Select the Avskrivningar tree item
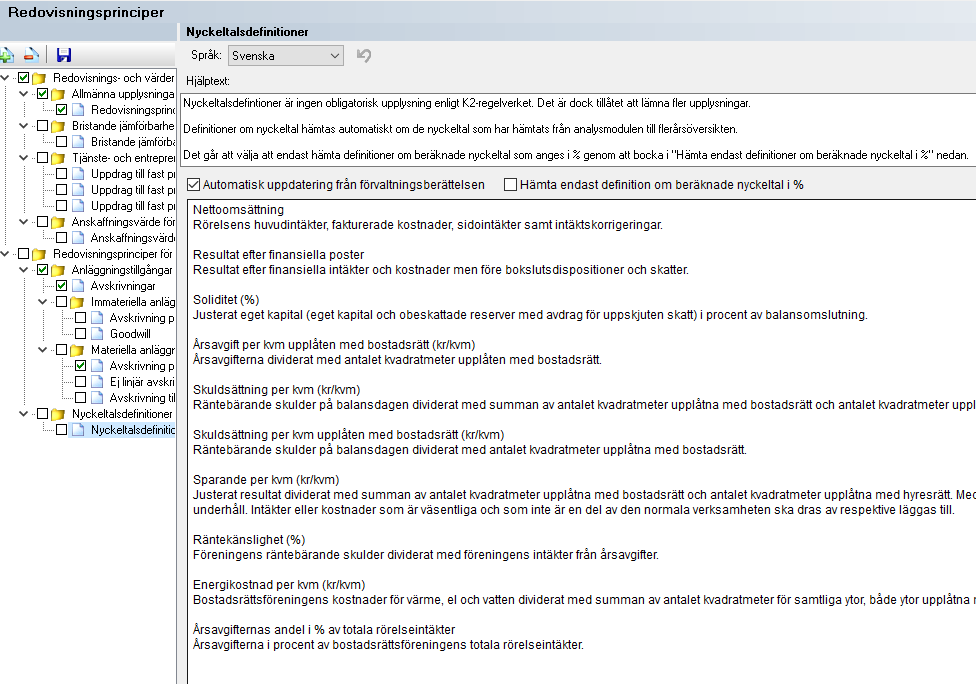Viewport: 976px width, 684px height. tap(123, 286)
